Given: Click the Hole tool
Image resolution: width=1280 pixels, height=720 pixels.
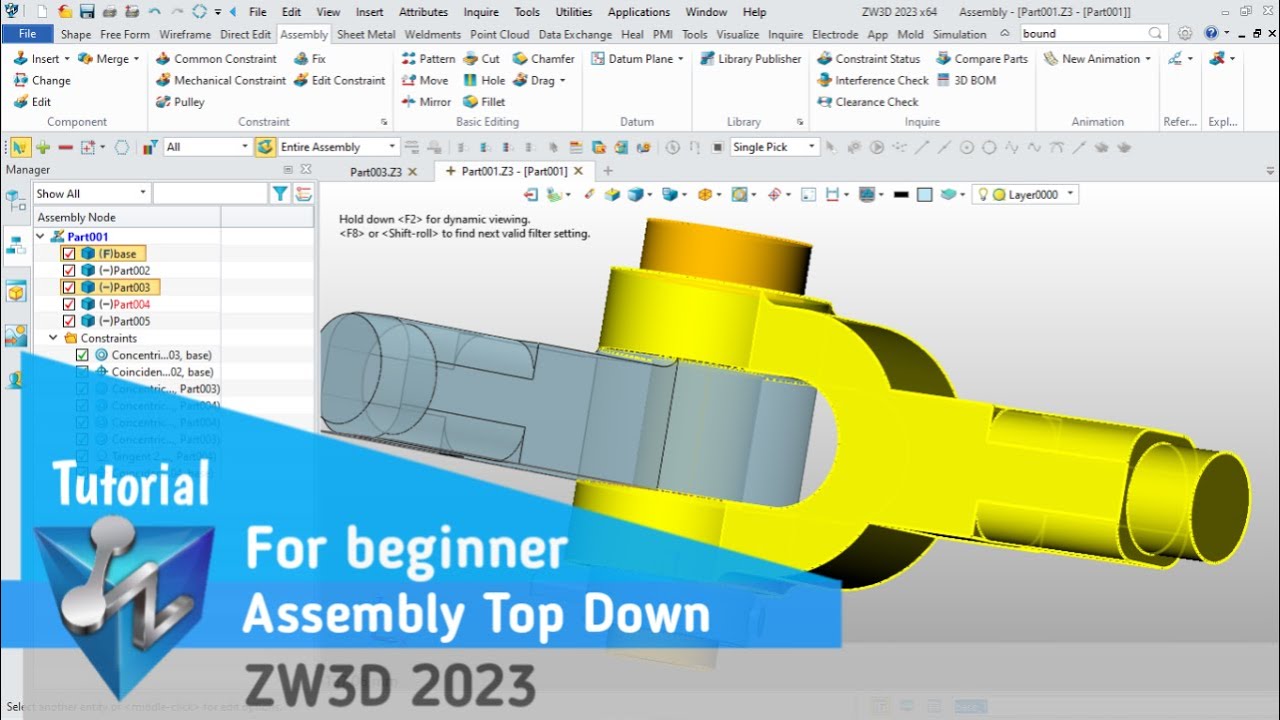Looking at the screenshot, I should coord(485,80).
